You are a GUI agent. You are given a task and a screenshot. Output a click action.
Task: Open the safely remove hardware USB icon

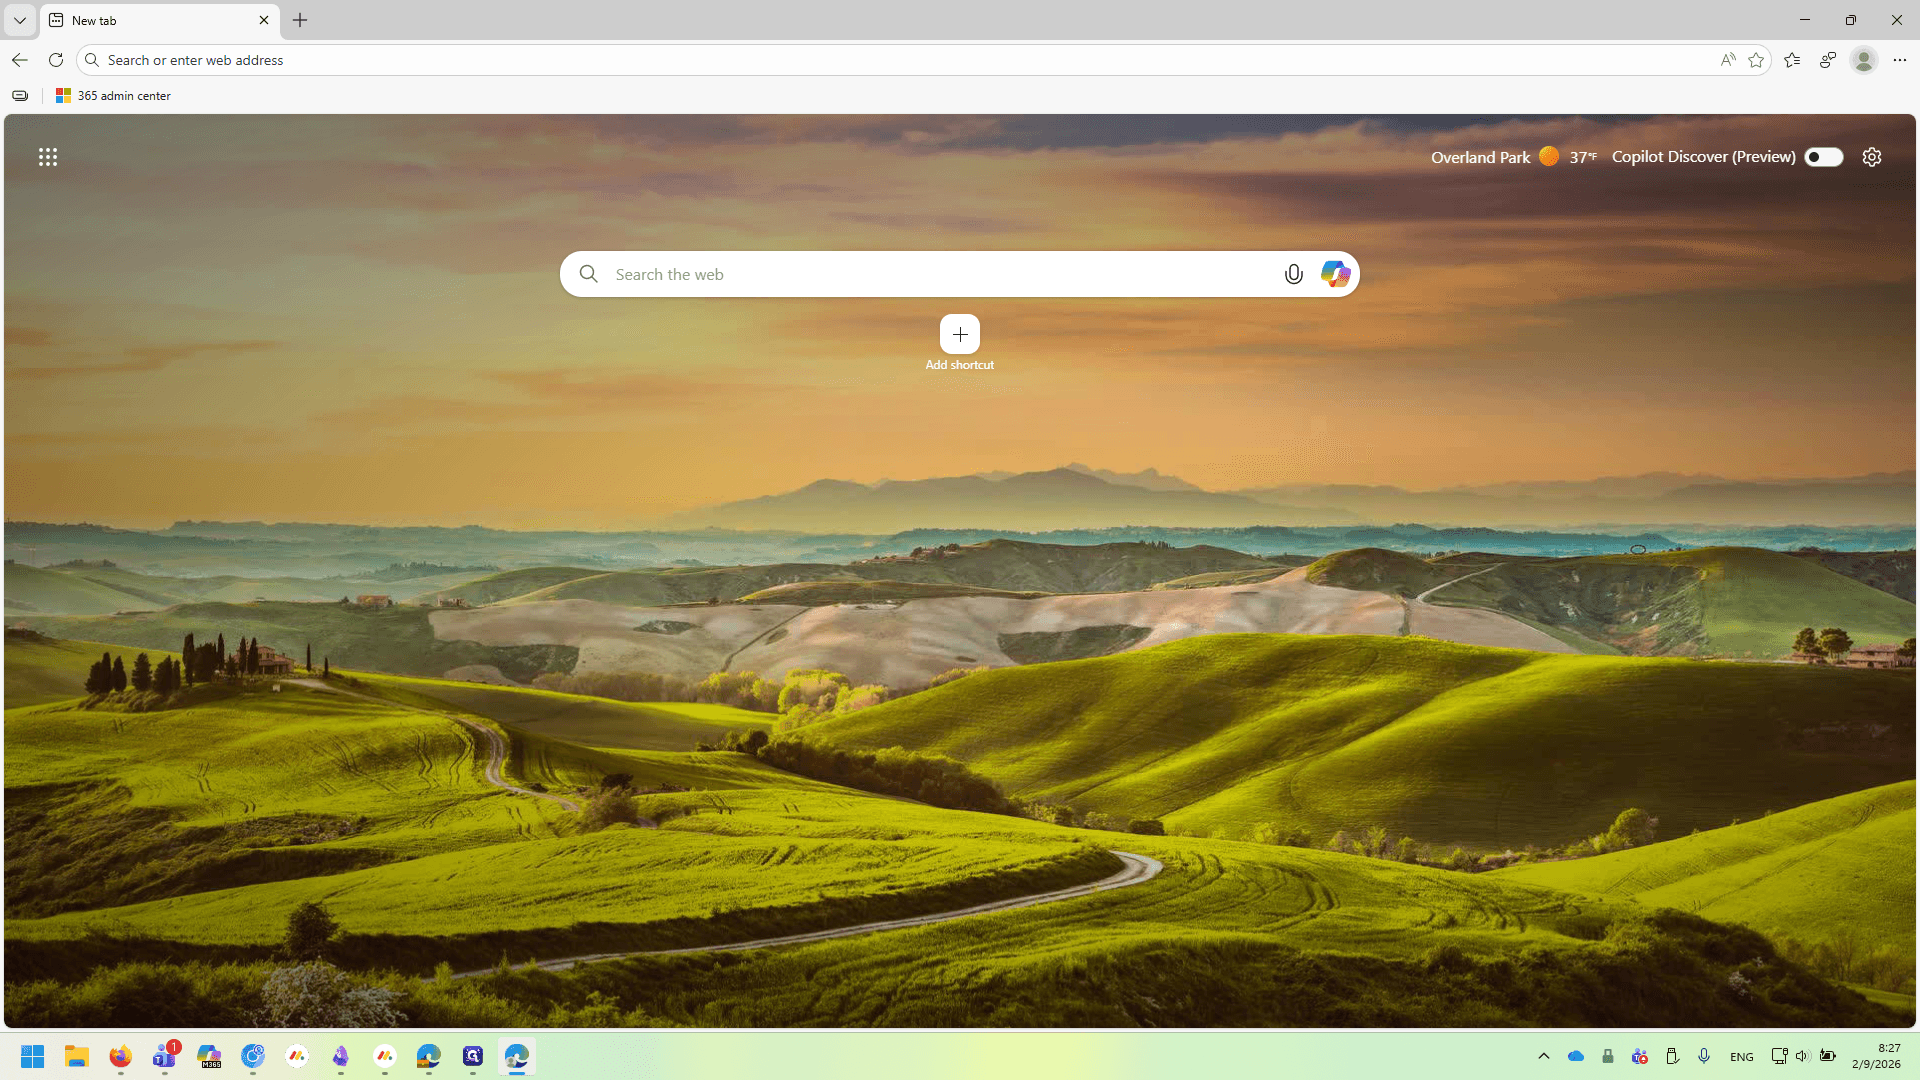1672,1056
